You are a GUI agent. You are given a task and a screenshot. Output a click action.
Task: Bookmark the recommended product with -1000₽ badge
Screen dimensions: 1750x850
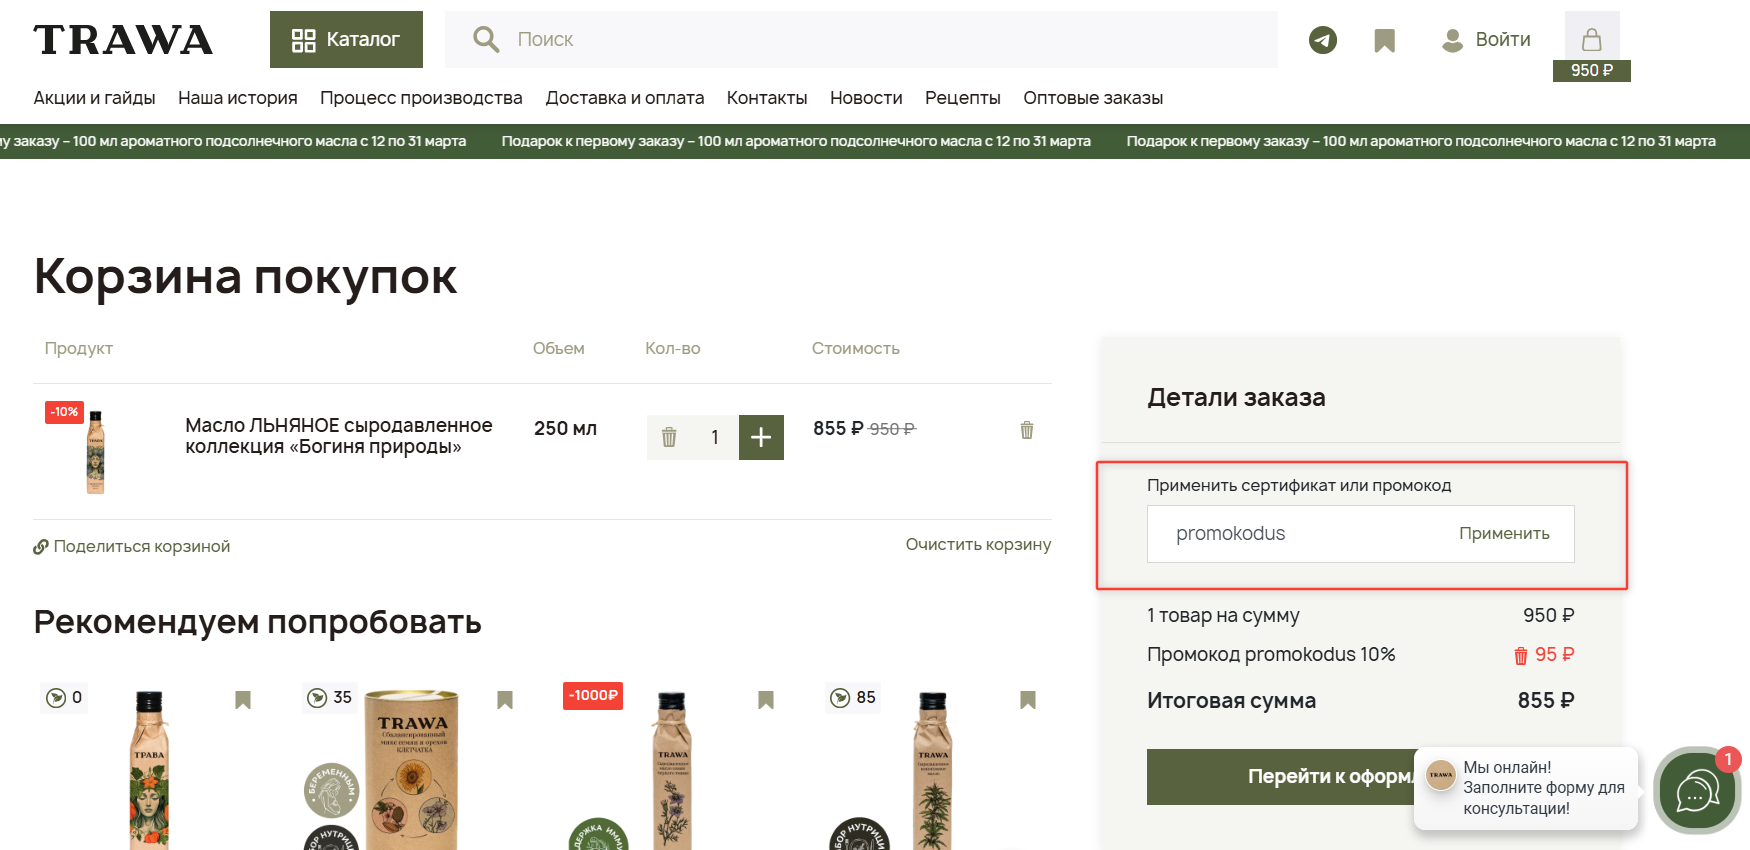pyautogui.click(x=766, y=700)
